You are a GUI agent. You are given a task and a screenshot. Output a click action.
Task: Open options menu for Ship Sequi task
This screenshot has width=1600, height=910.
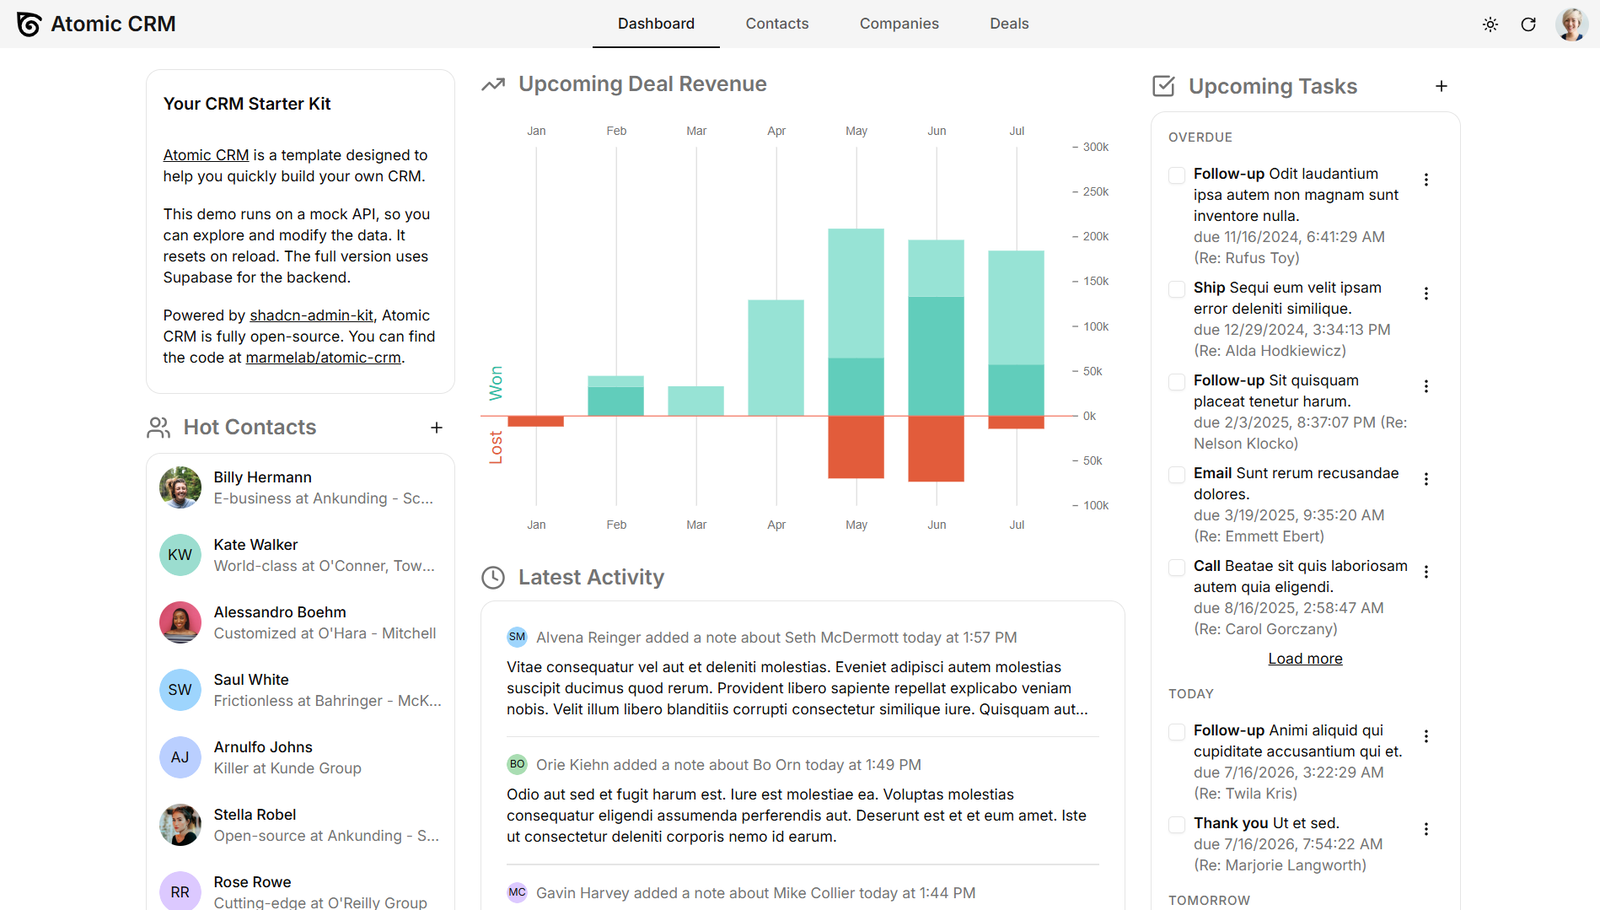1426,293
